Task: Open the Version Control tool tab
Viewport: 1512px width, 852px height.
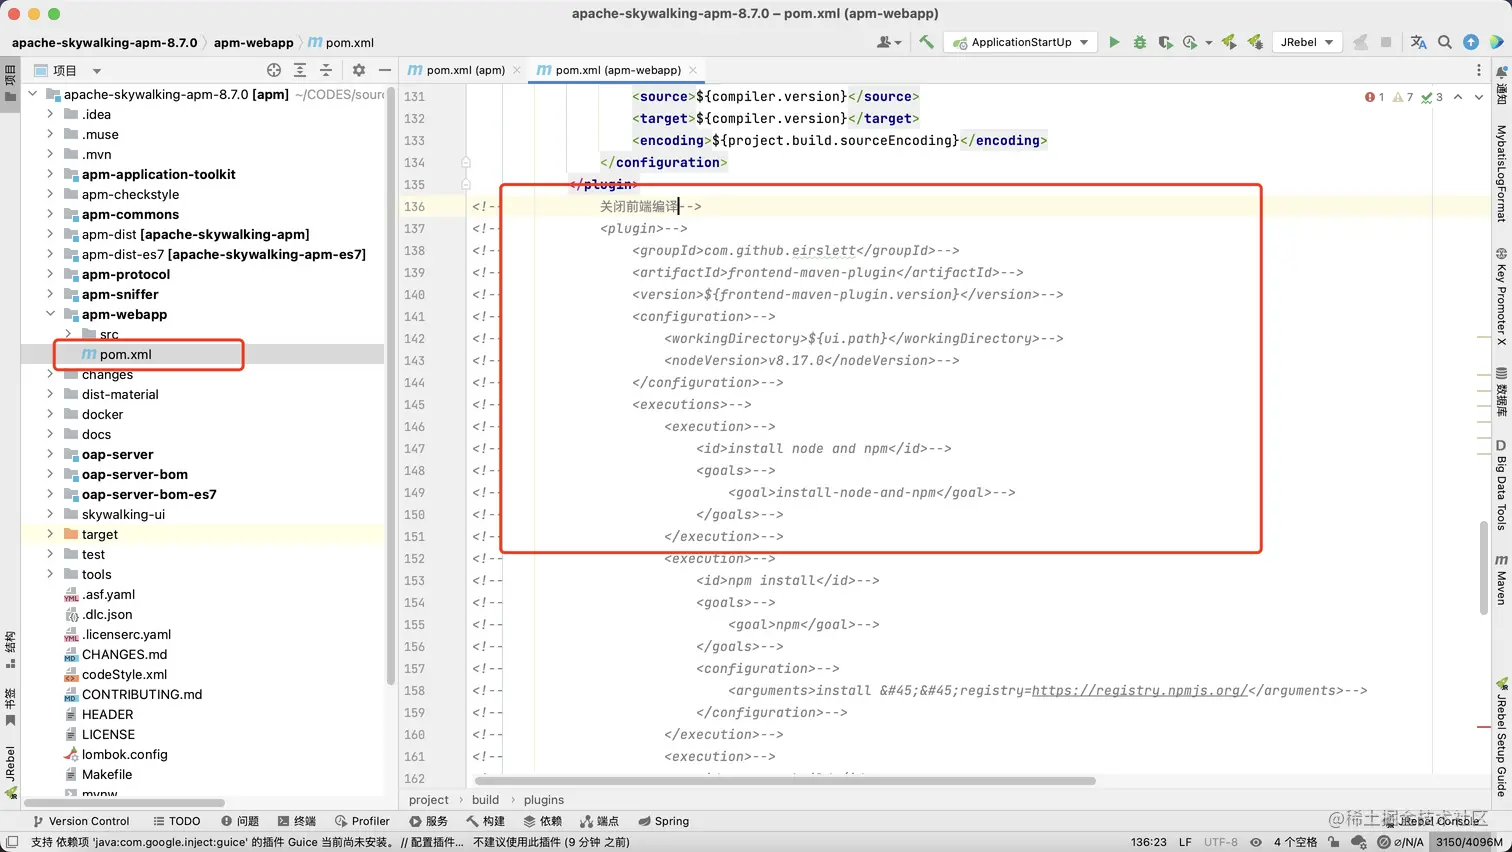Action: [81, 821]
